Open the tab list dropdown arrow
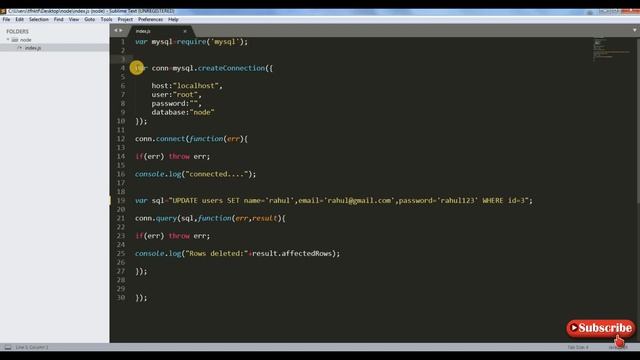 [x=634, y=30]
